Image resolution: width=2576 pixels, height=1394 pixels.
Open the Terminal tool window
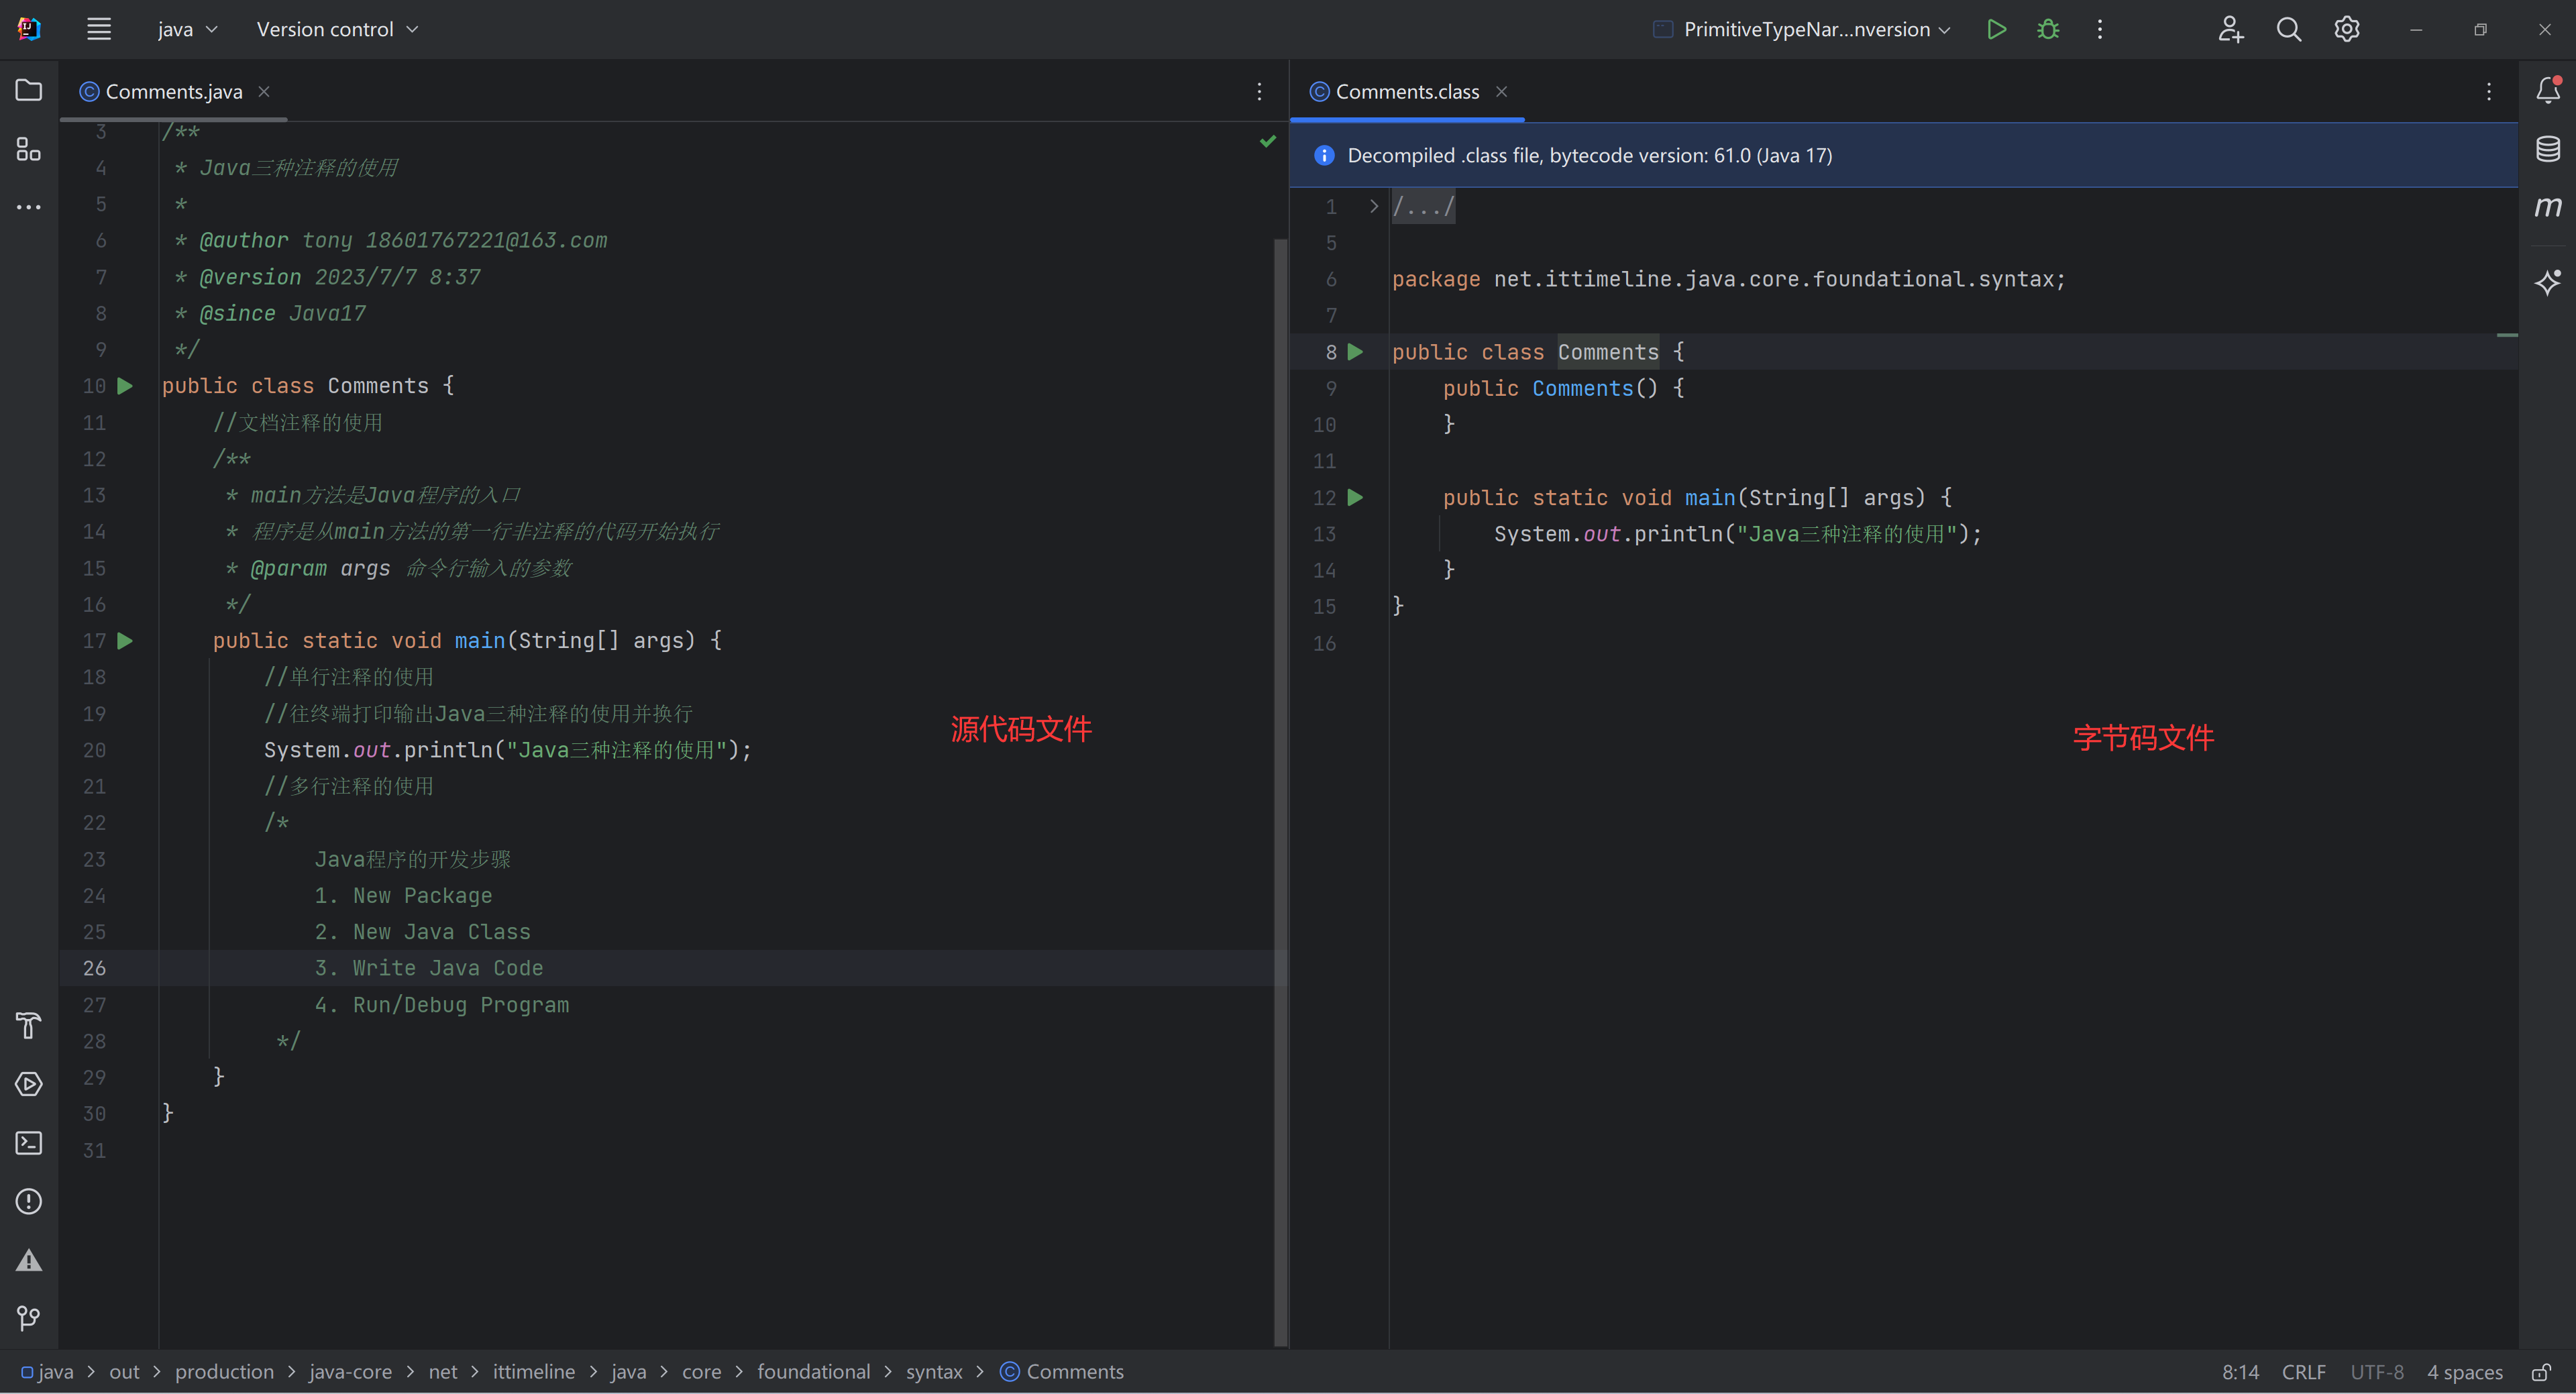(x=29, y=1143)
